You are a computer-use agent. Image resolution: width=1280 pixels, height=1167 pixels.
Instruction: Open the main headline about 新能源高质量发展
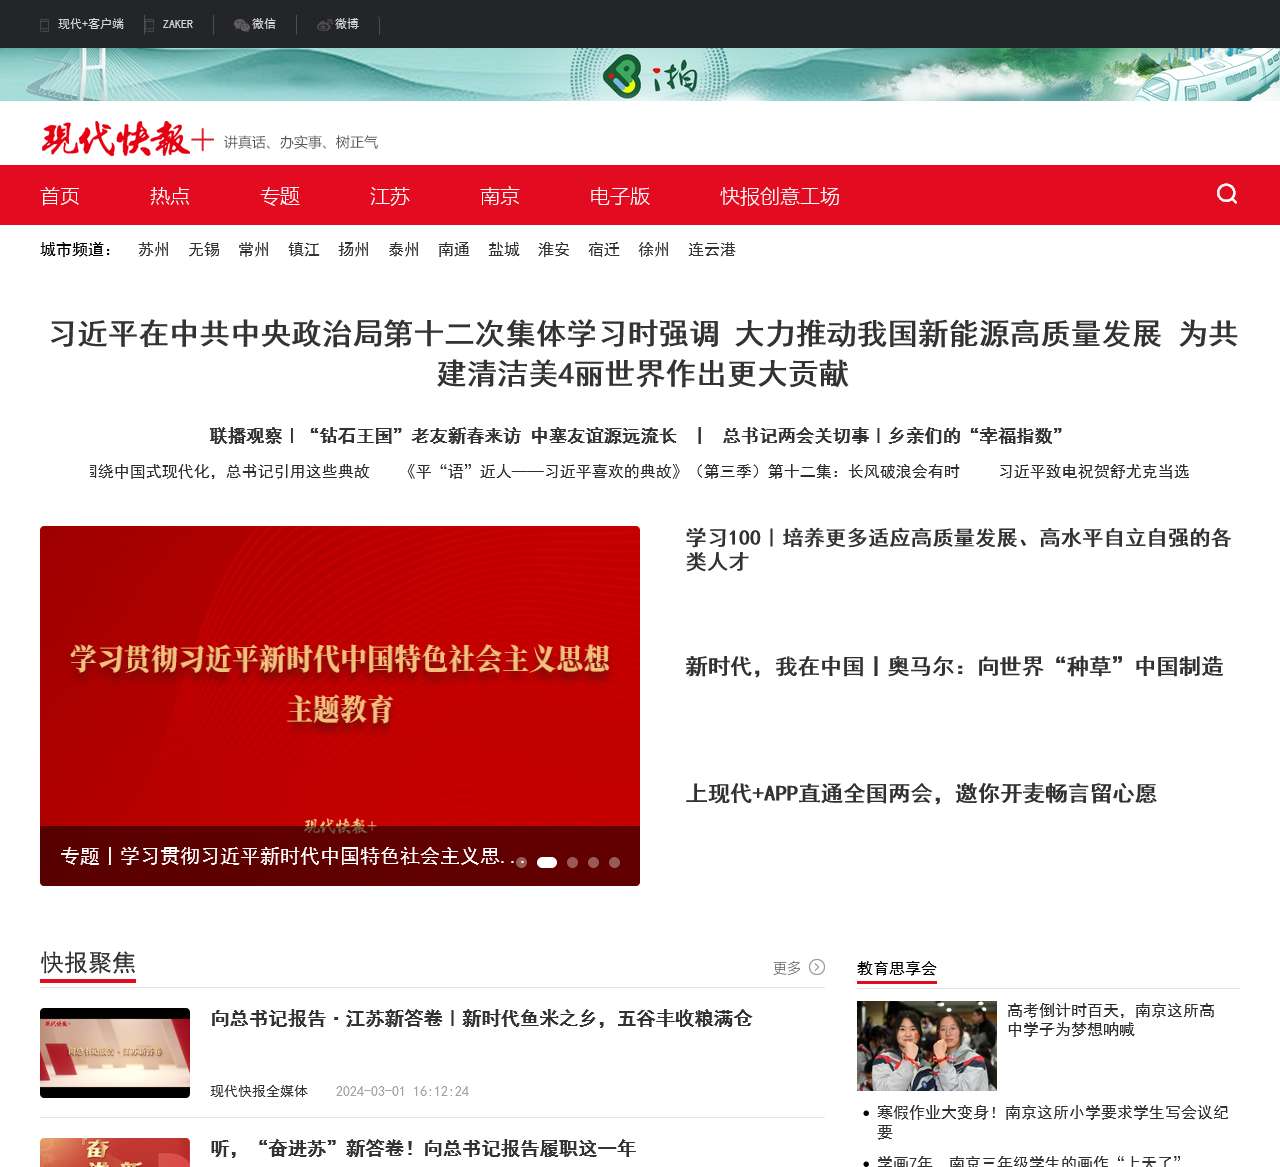click(x=643, y=353)
